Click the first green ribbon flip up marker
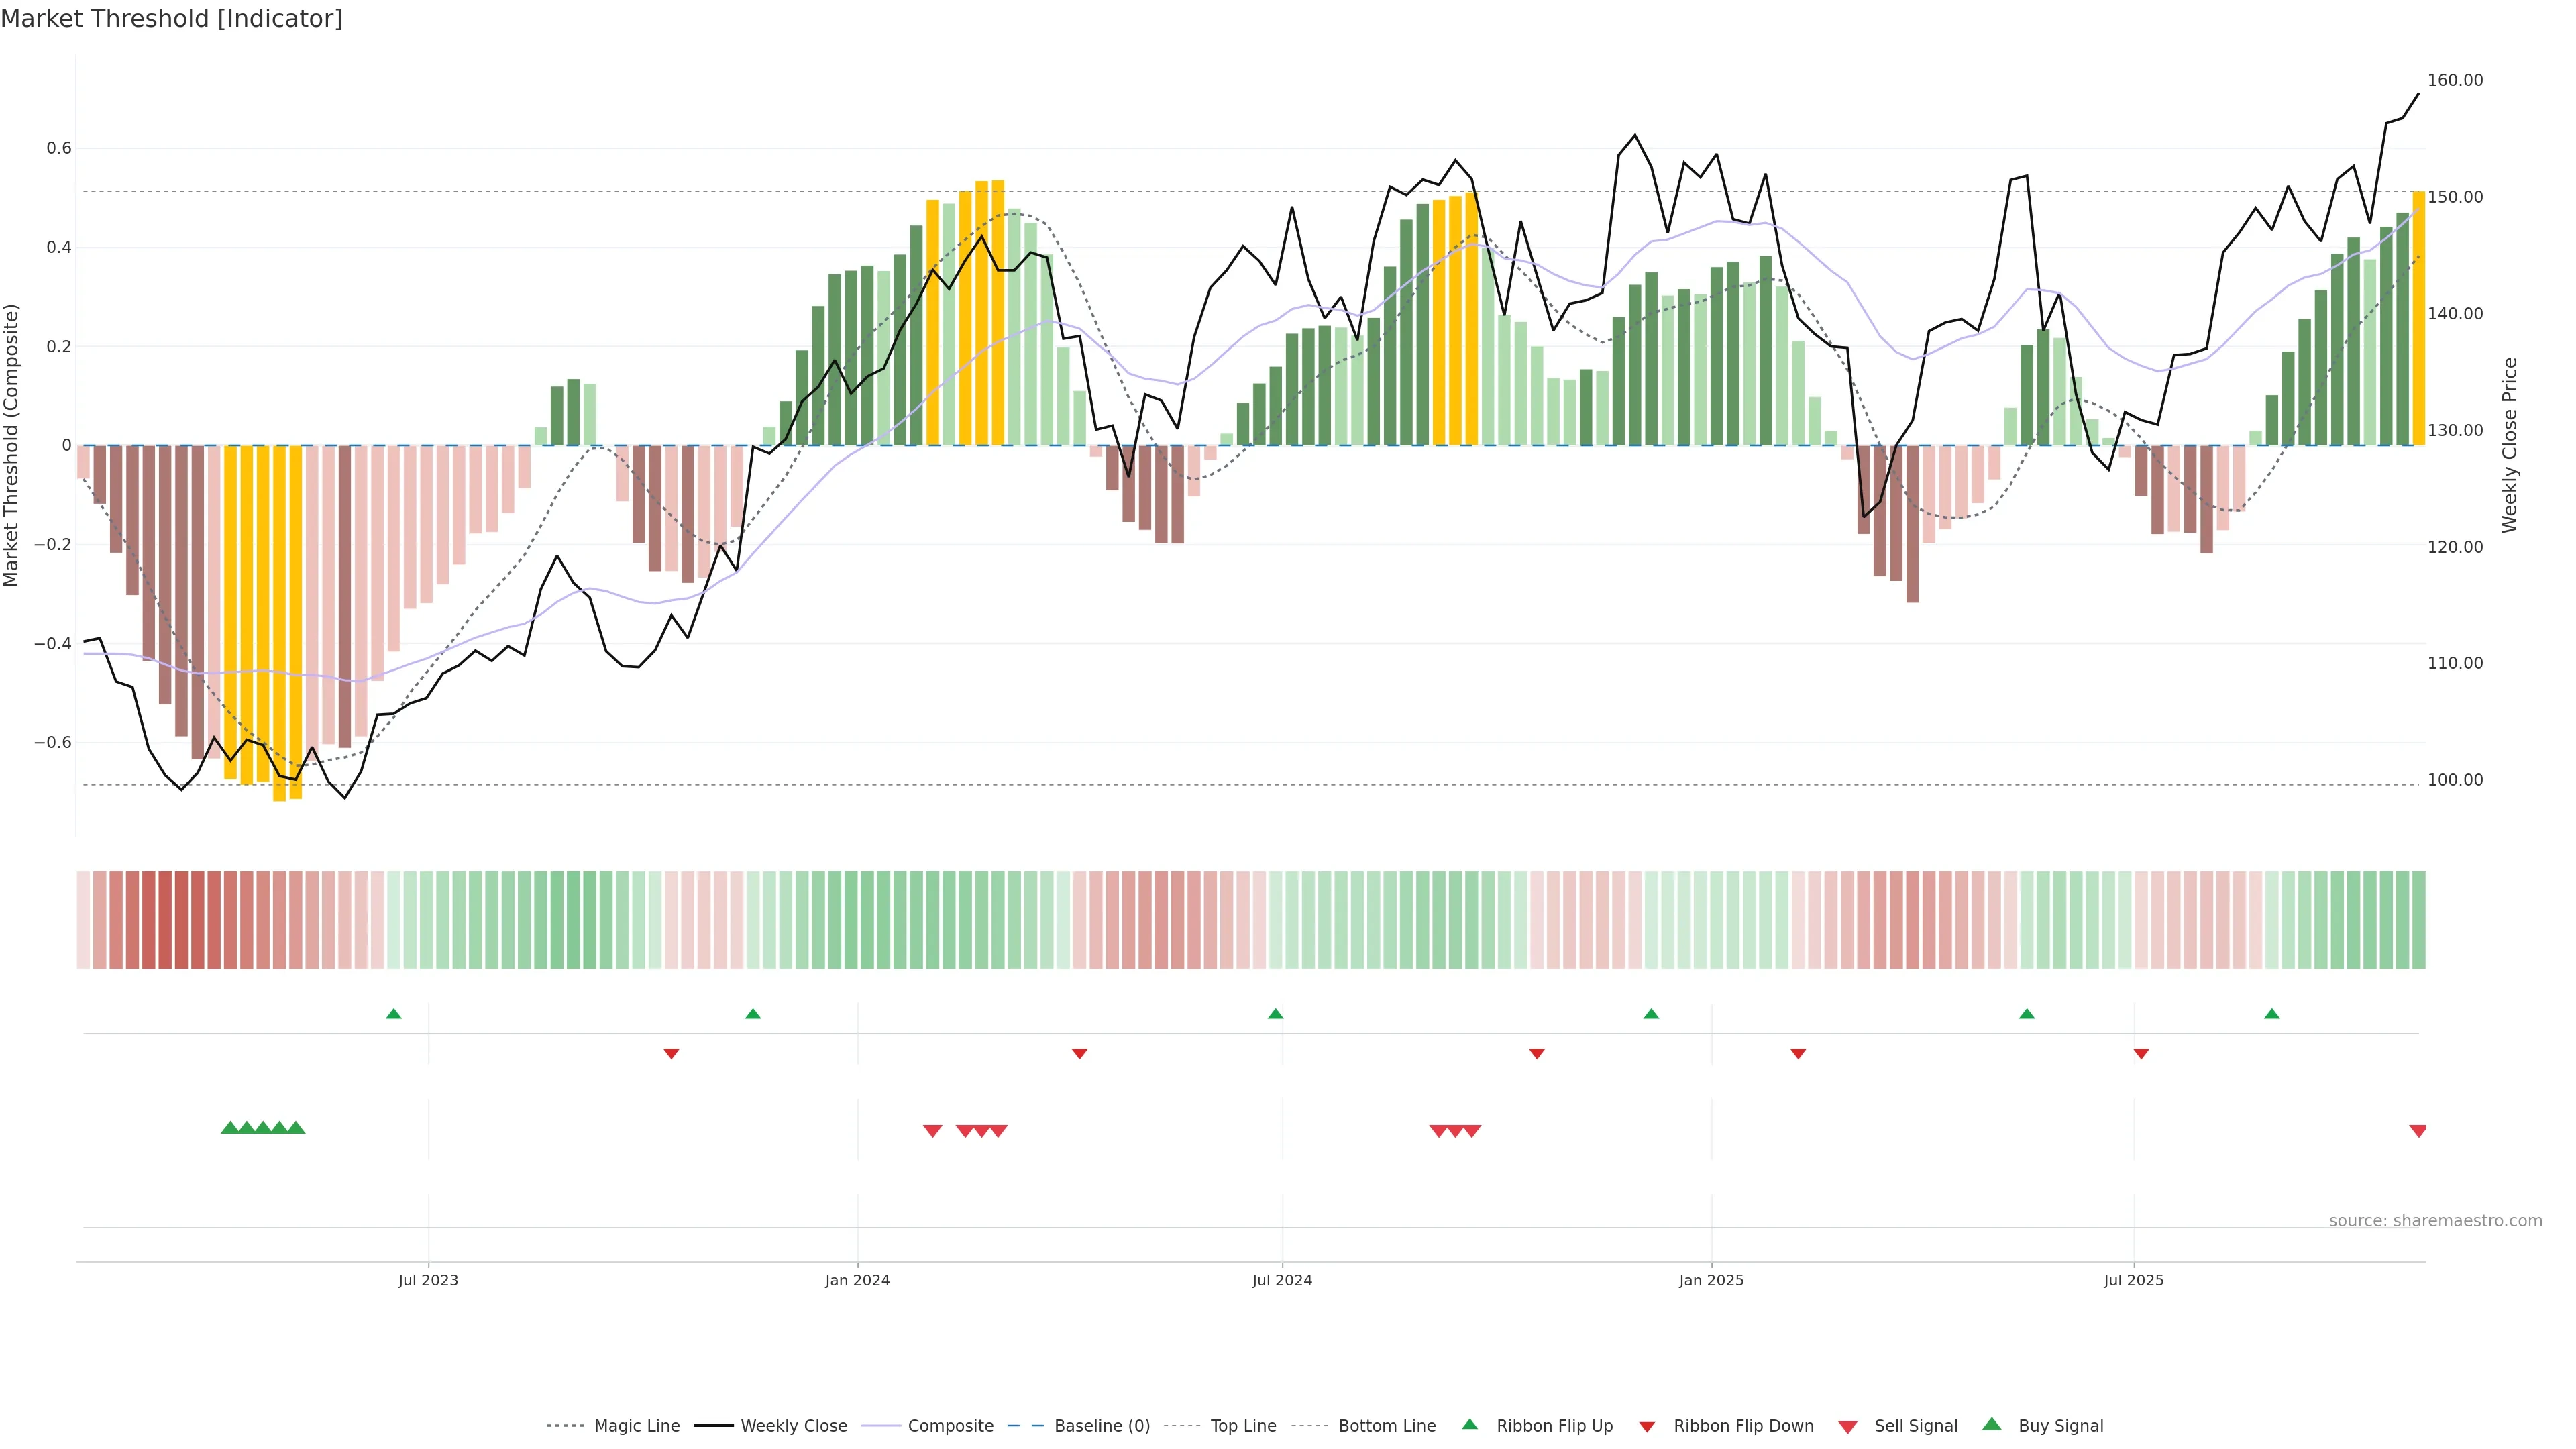This screenshot has width=2576, height=1449. tap(394, 1014)
